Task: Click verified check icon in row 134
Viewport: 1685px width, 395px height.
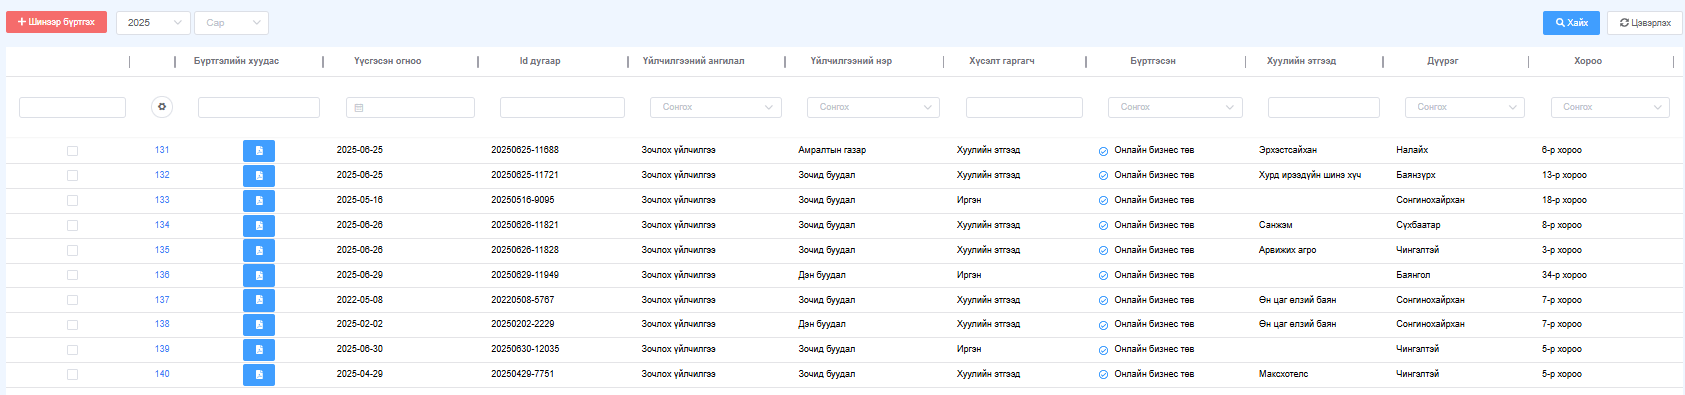Action: (1103, 226)
